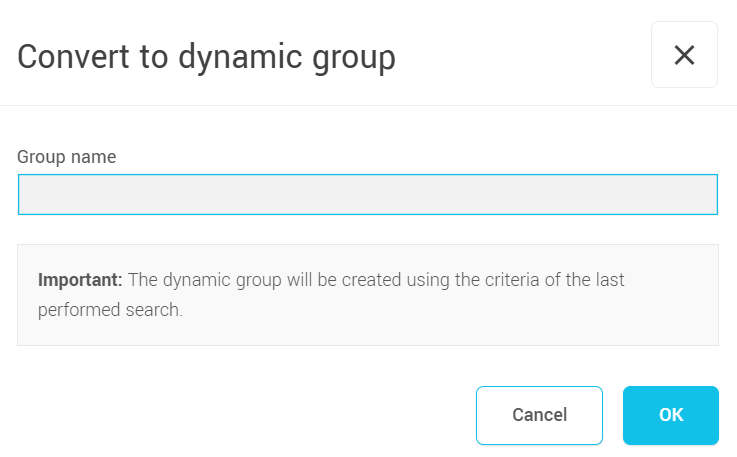Click the 'Convert to dynamic group' title
The width and height of the screenshot is (737, 457).
[x=206, y=56]
